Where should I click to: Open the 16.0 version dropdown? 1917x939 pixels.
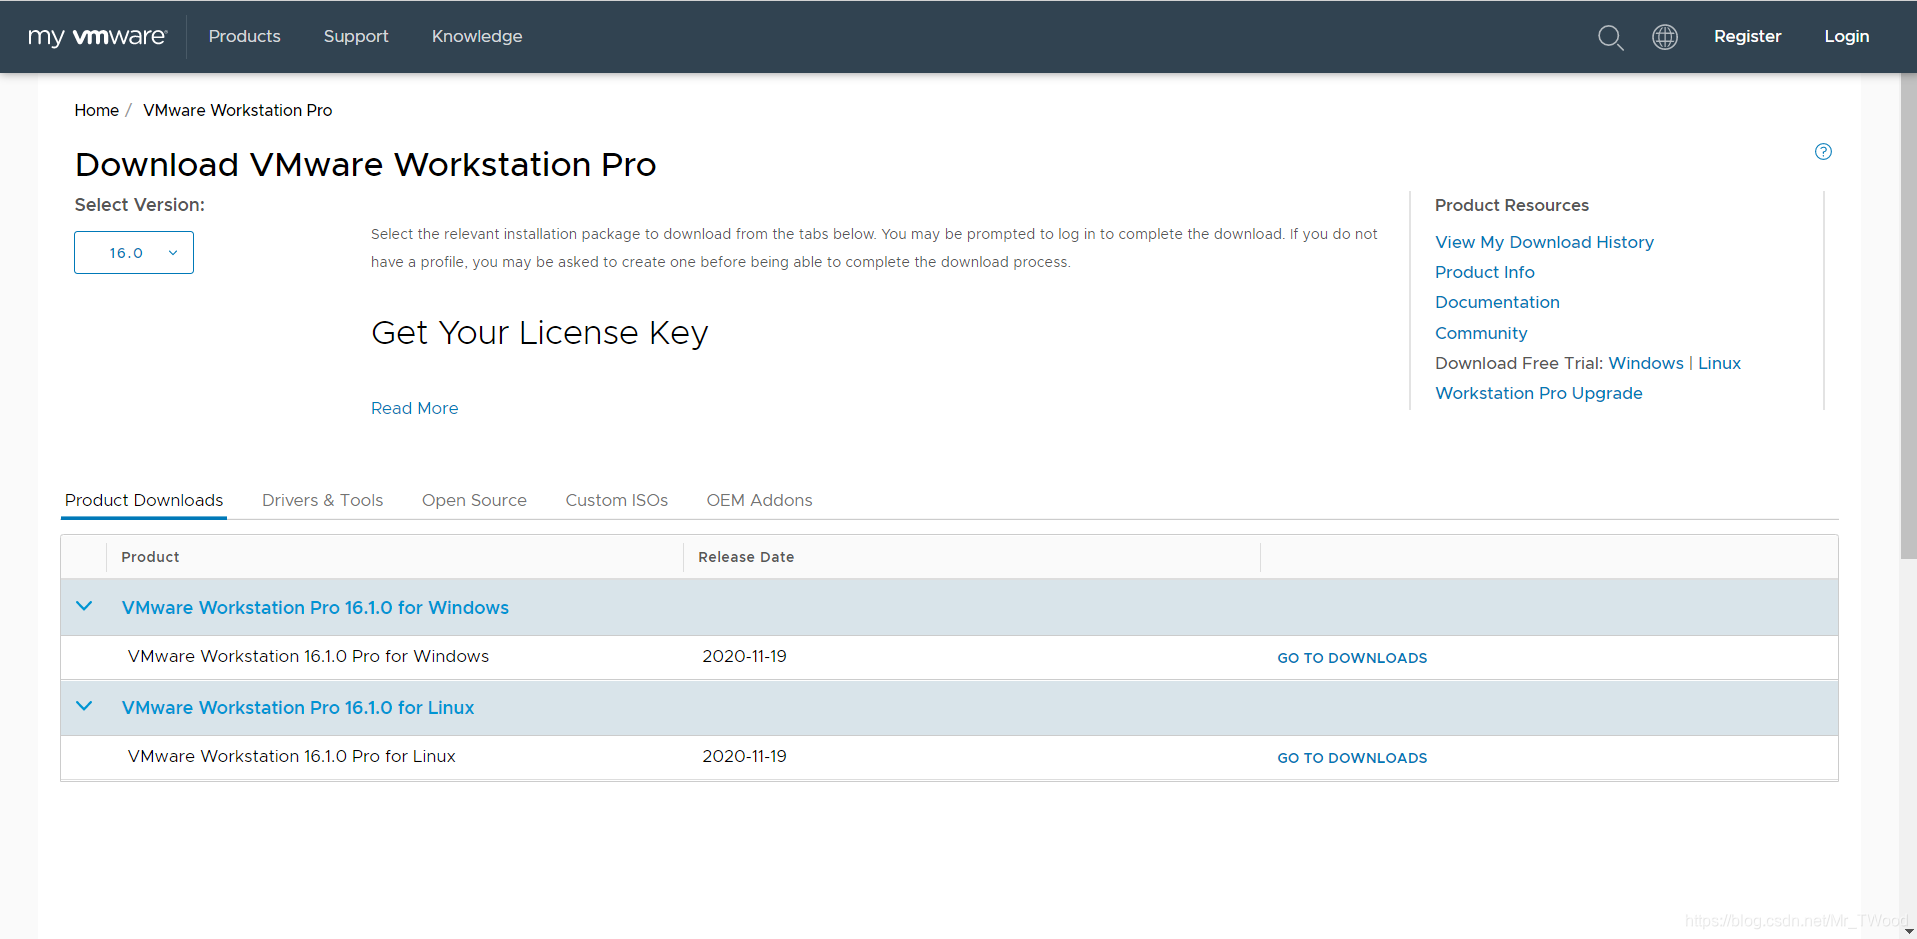134,253
